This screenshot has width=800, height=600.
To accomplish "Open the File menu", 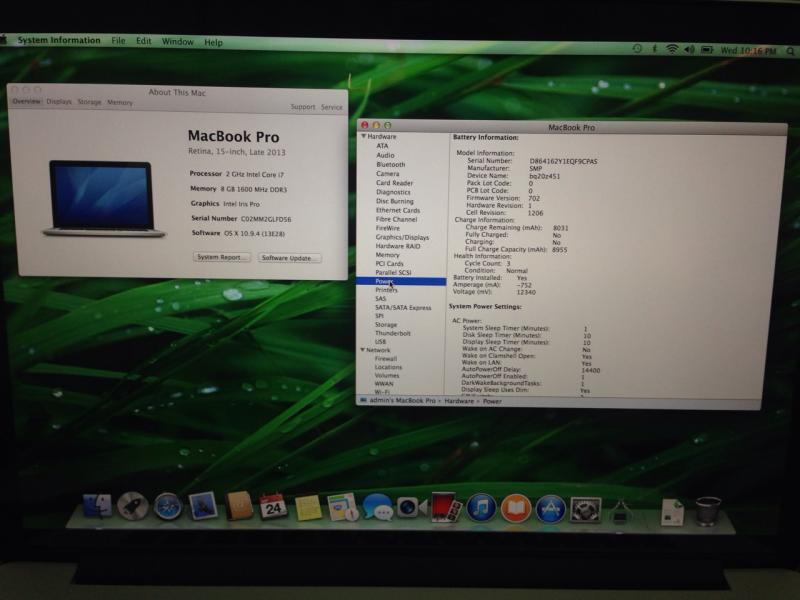I will 118,40.
